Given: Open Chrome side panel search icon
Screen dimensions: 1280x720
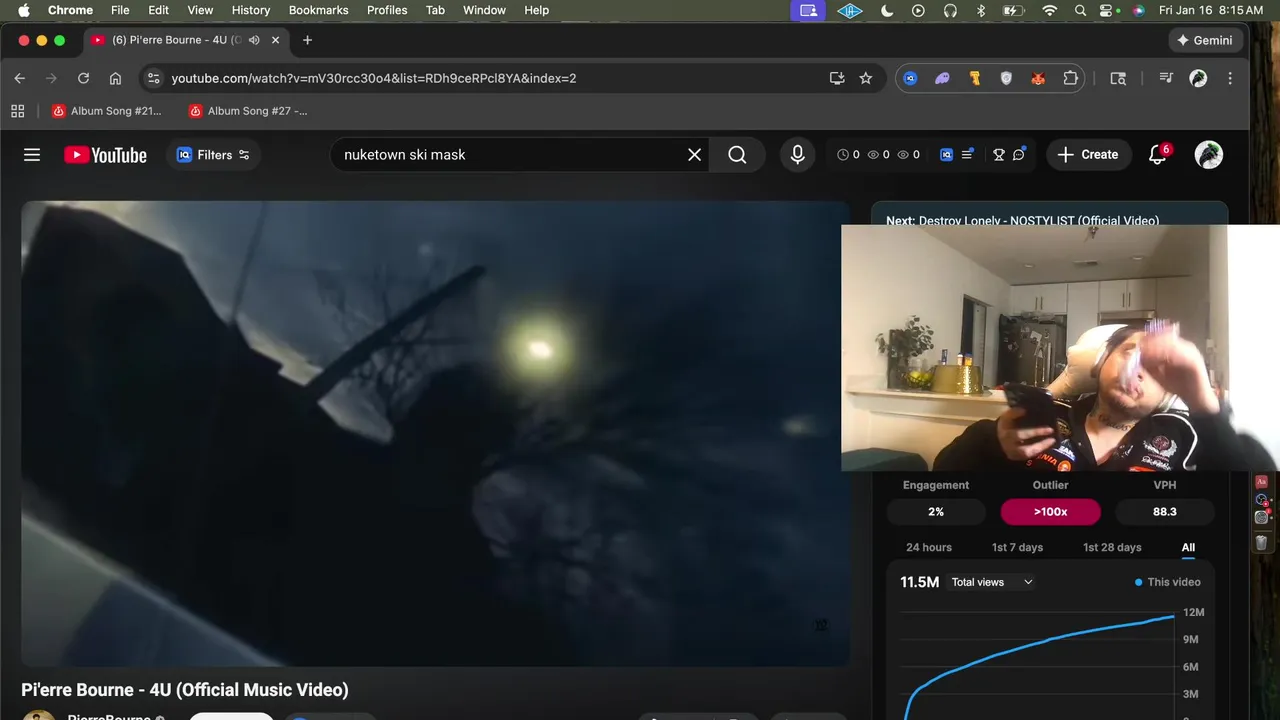Looking at the screenshot, I should tap(1118, 78).
